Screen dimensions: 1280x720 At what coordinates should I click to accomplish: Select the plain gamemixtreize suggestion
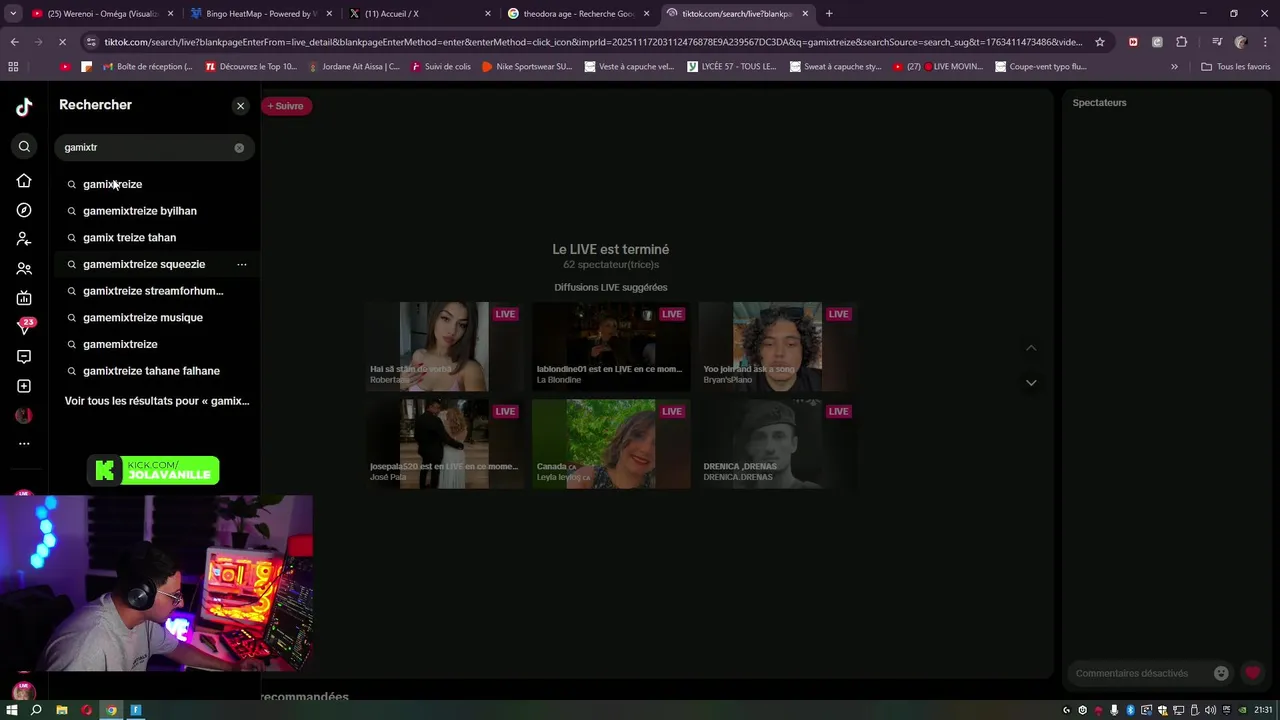tap(120, 344)
